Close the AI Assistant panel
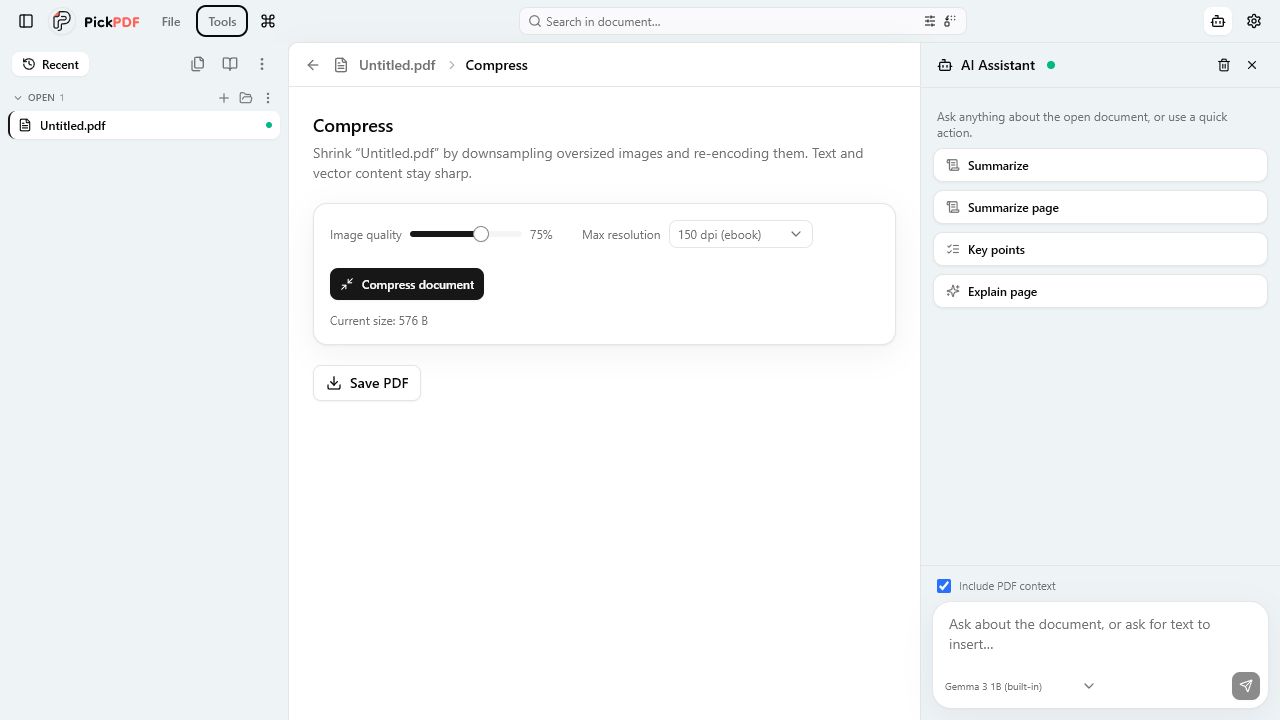1280x720 pixels. 1252,65
